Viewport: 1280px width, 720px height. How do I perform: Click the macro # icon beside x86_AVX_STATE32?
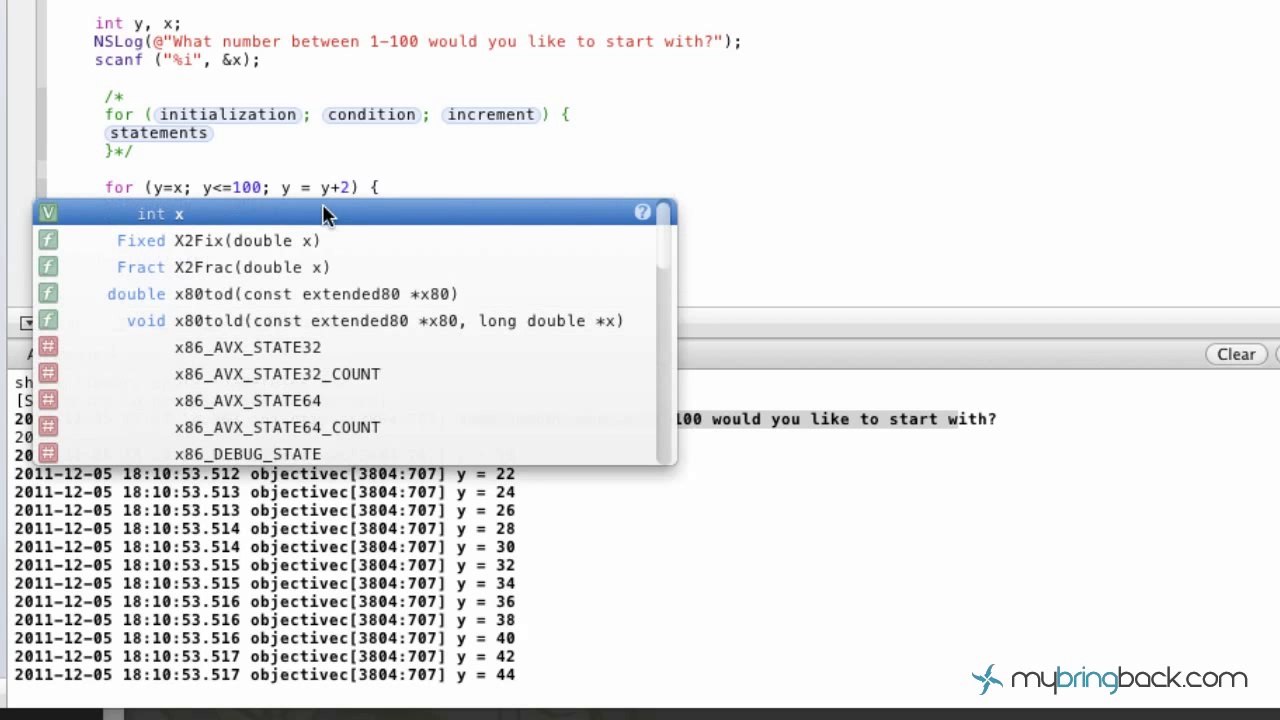[x=48, y=347]
